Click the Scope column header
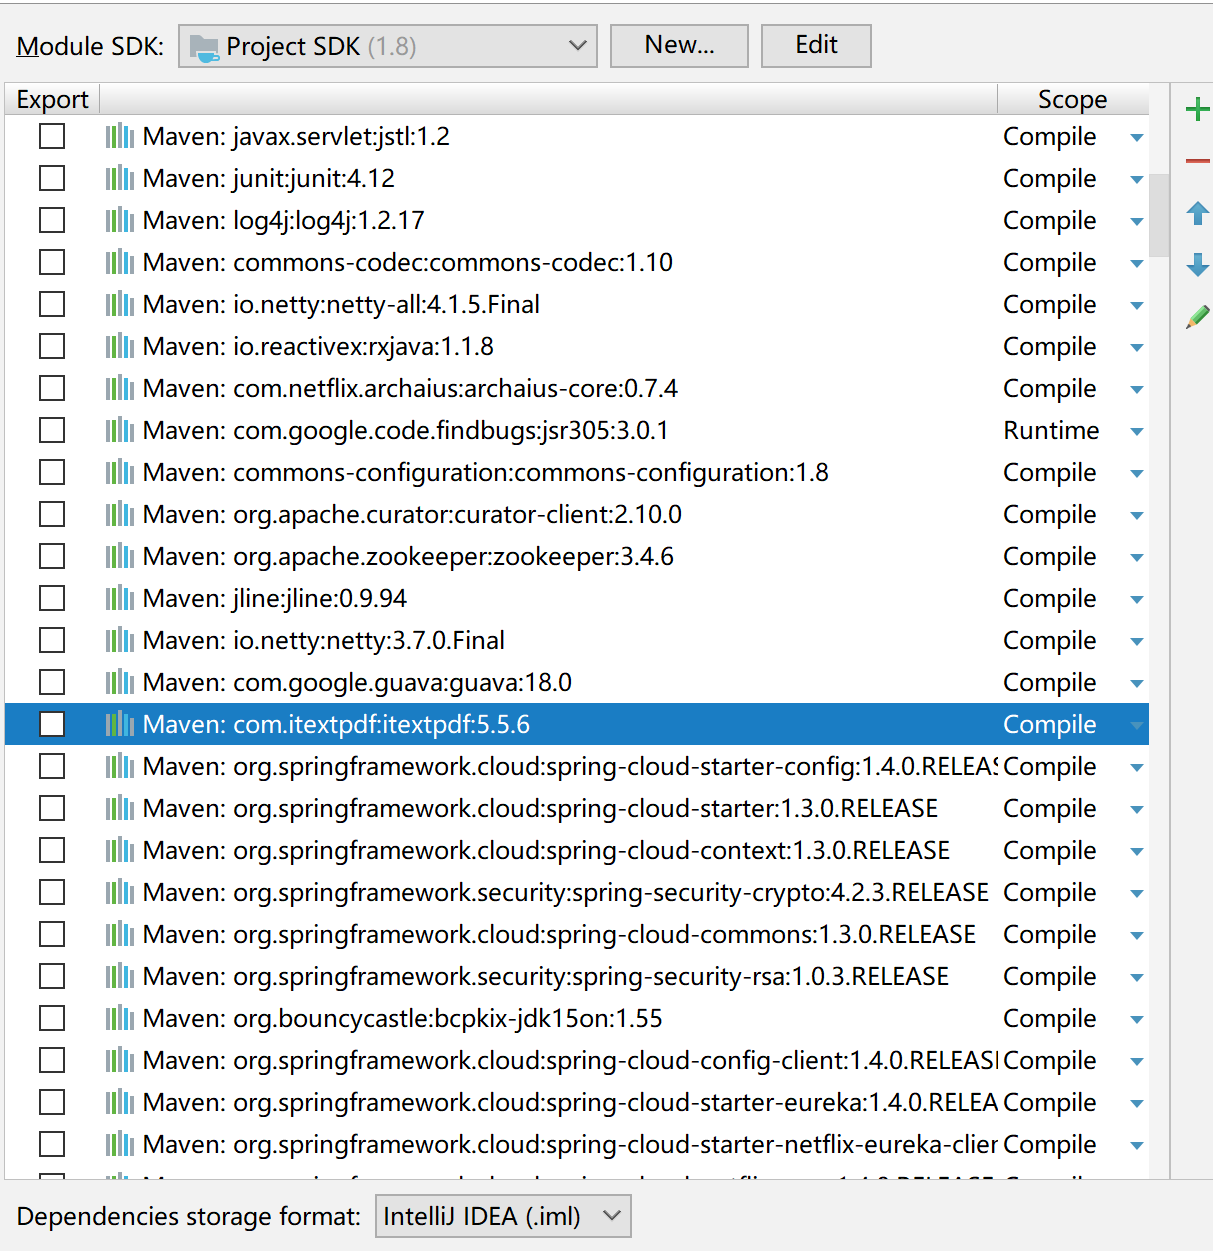The width and height of the screenshot is (1213, 1251). click(1071, 99)
